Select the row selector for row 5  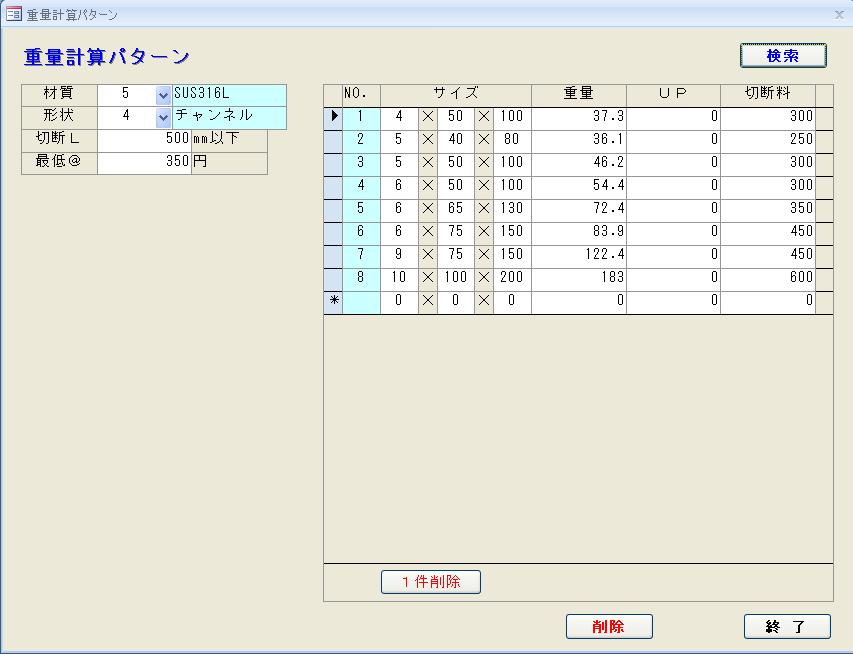[333, 209]
